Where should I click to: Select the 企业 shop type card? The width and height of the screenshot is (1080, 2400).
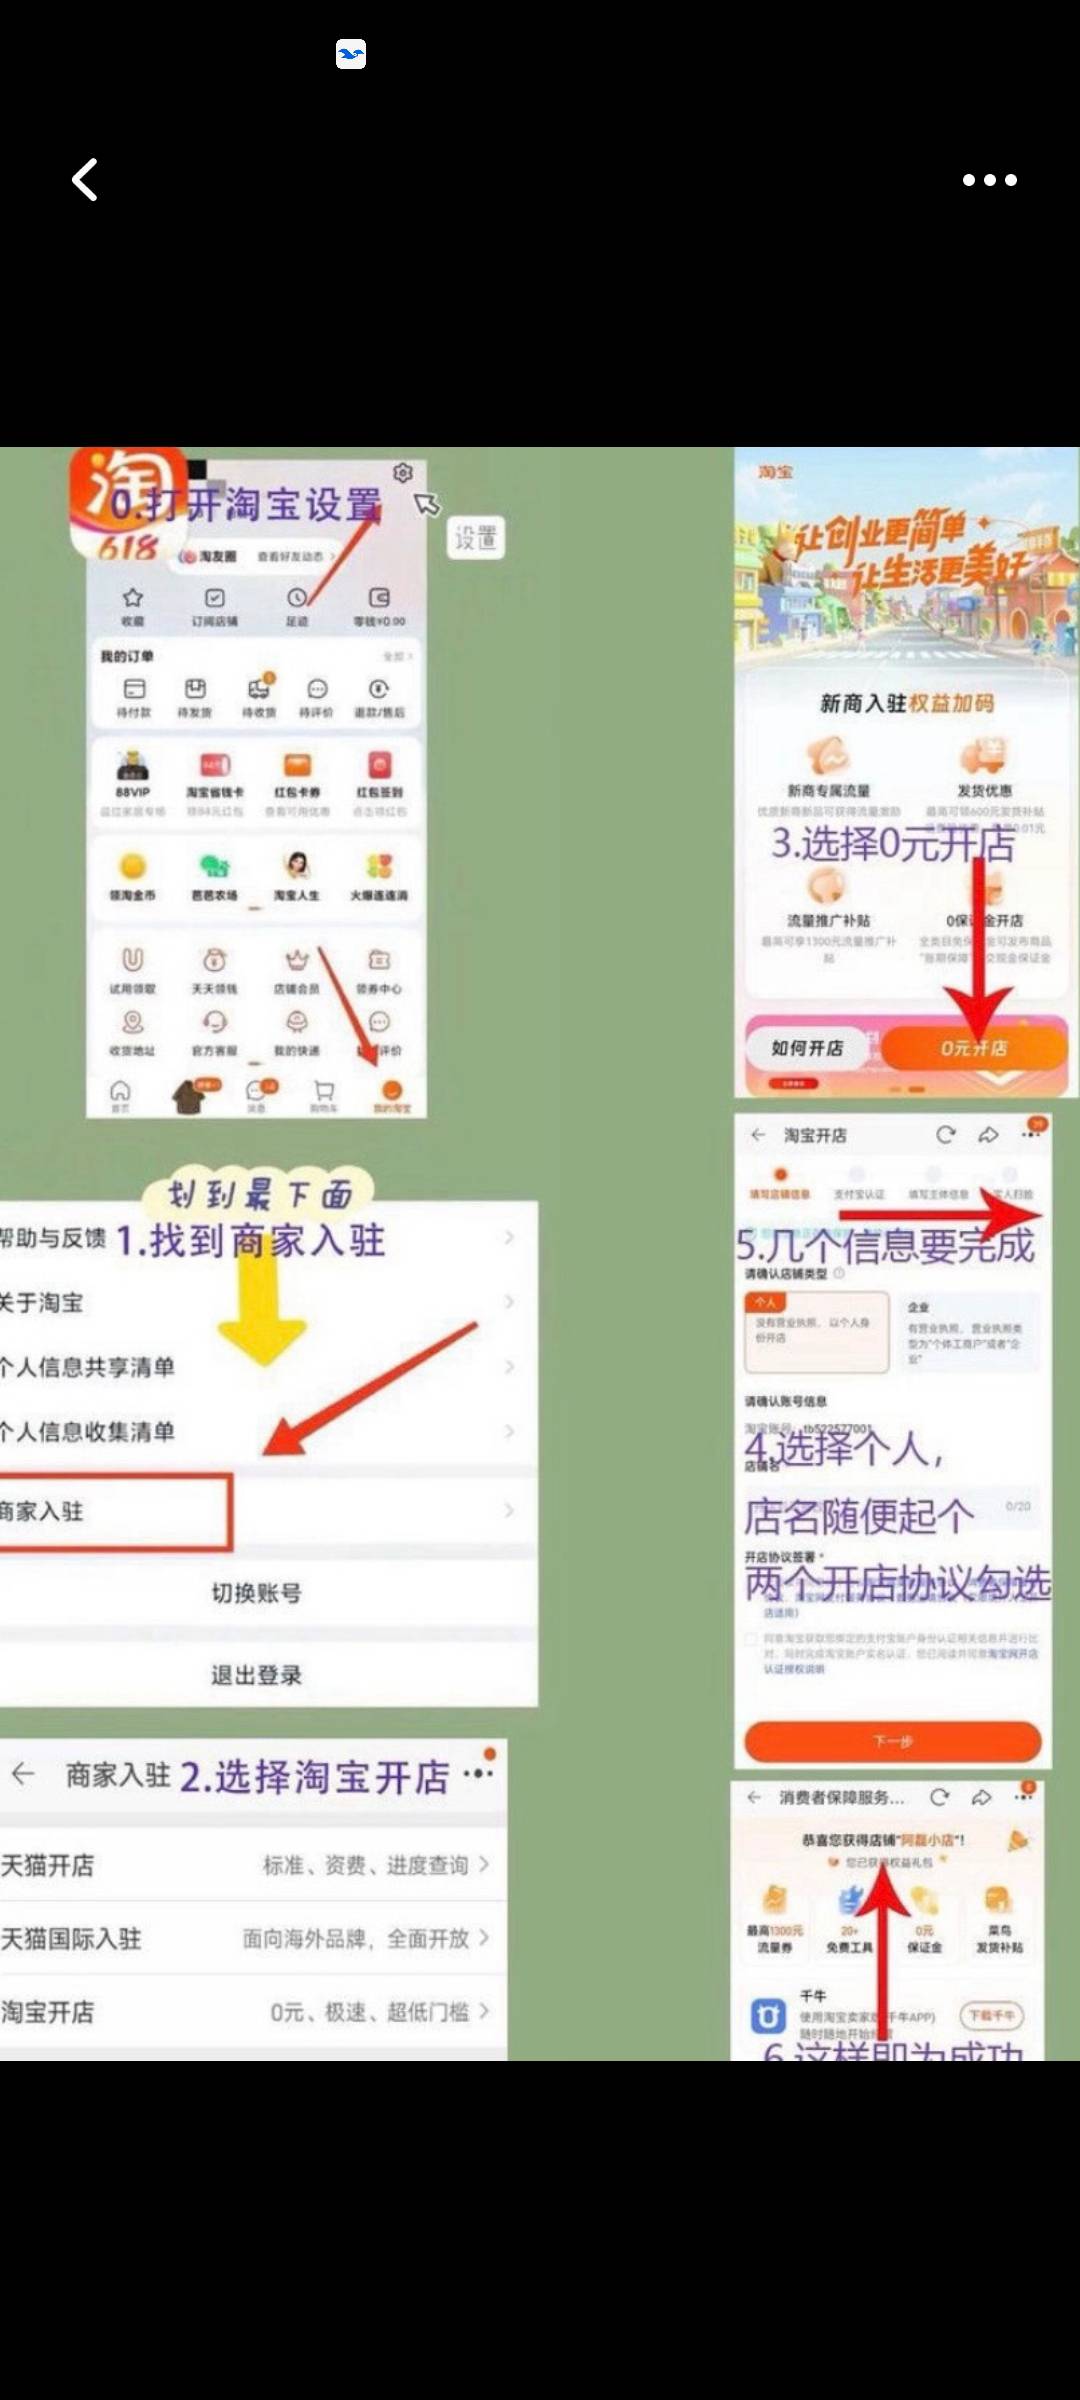(969, 1331)
